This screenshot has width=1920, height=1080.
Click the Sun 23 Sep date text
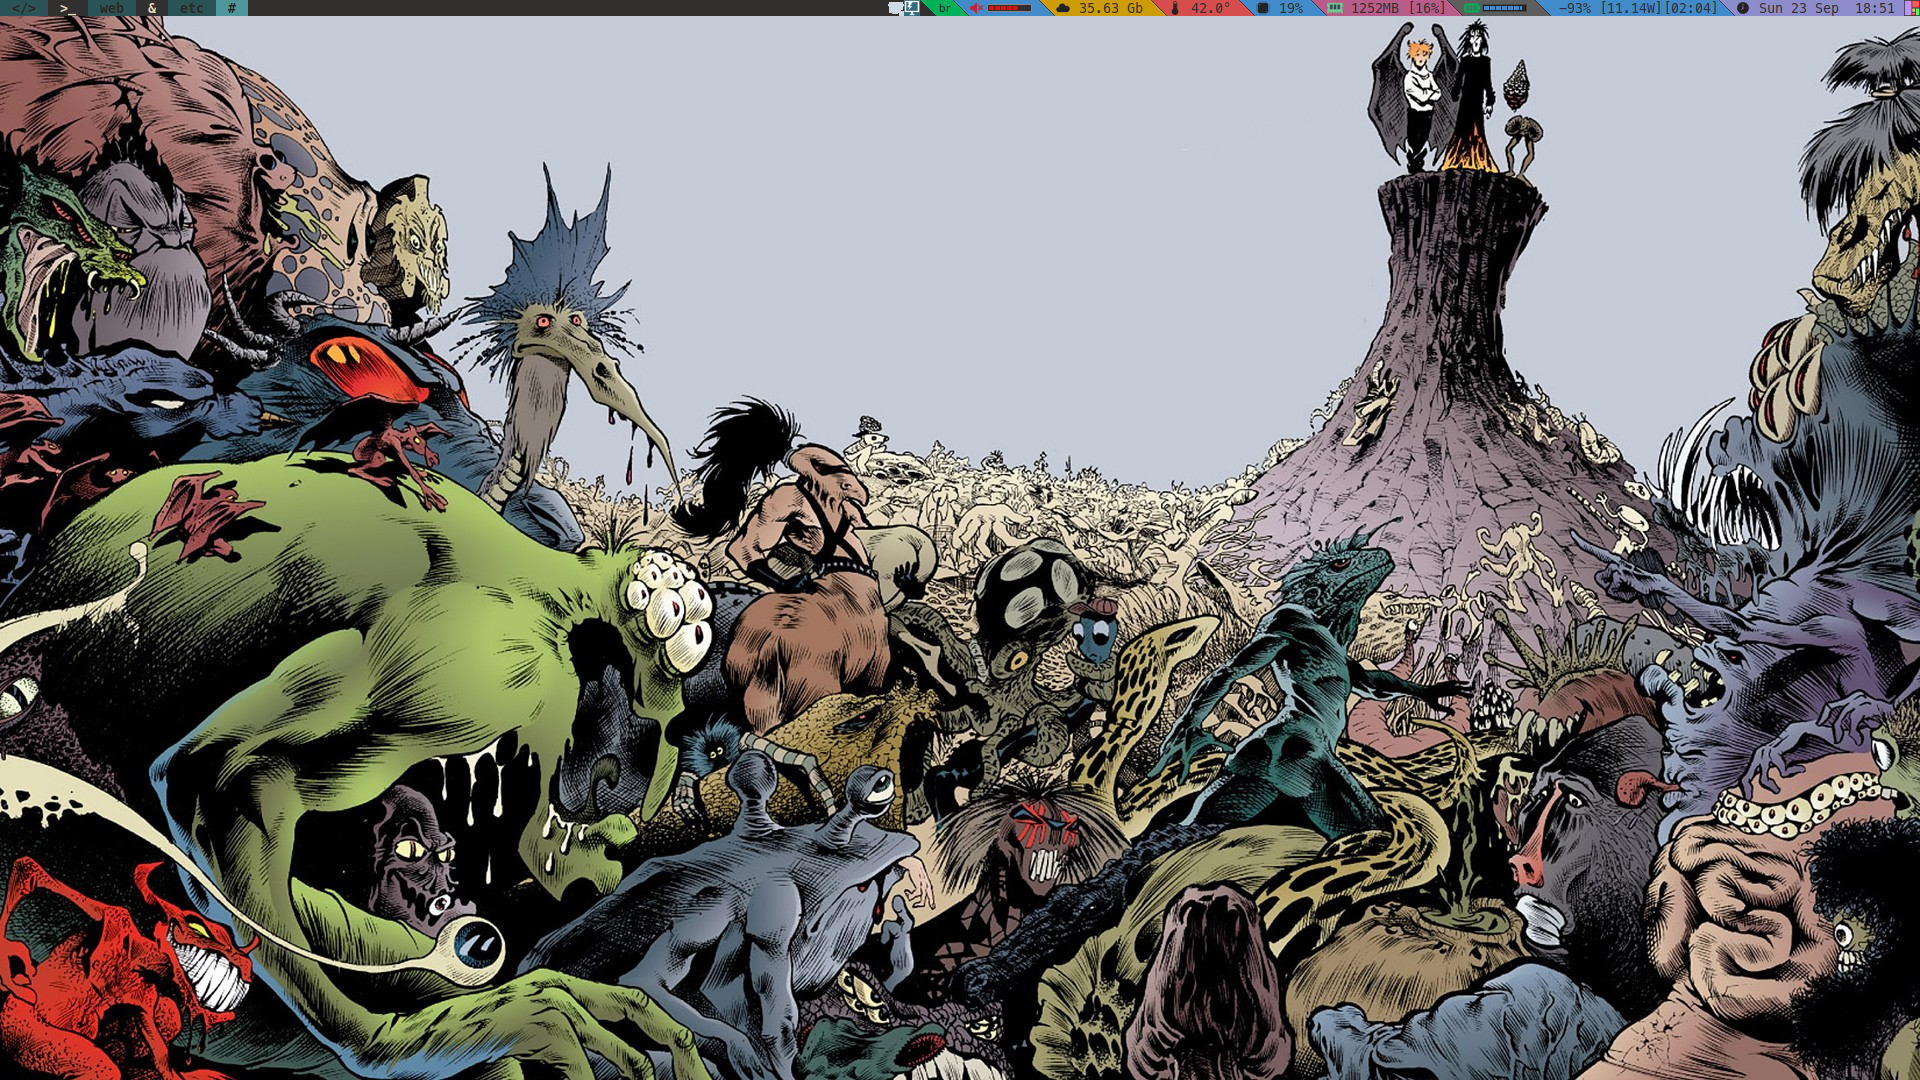(1798, 8)
